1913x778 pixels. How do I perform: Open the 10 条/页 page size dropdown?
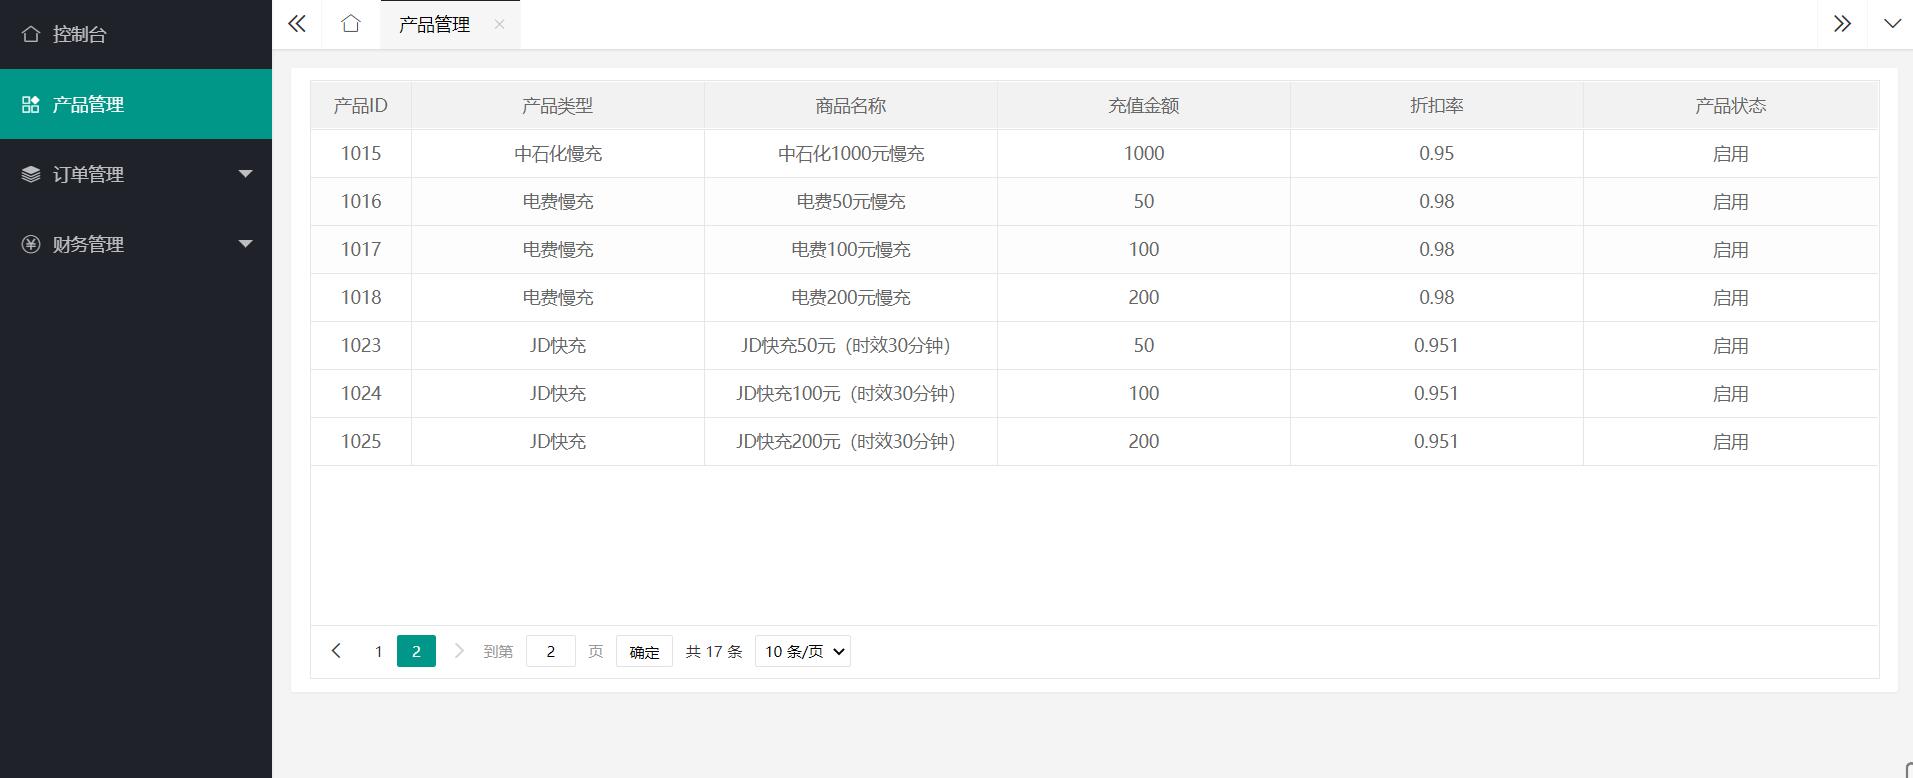(x=803, y=651)
